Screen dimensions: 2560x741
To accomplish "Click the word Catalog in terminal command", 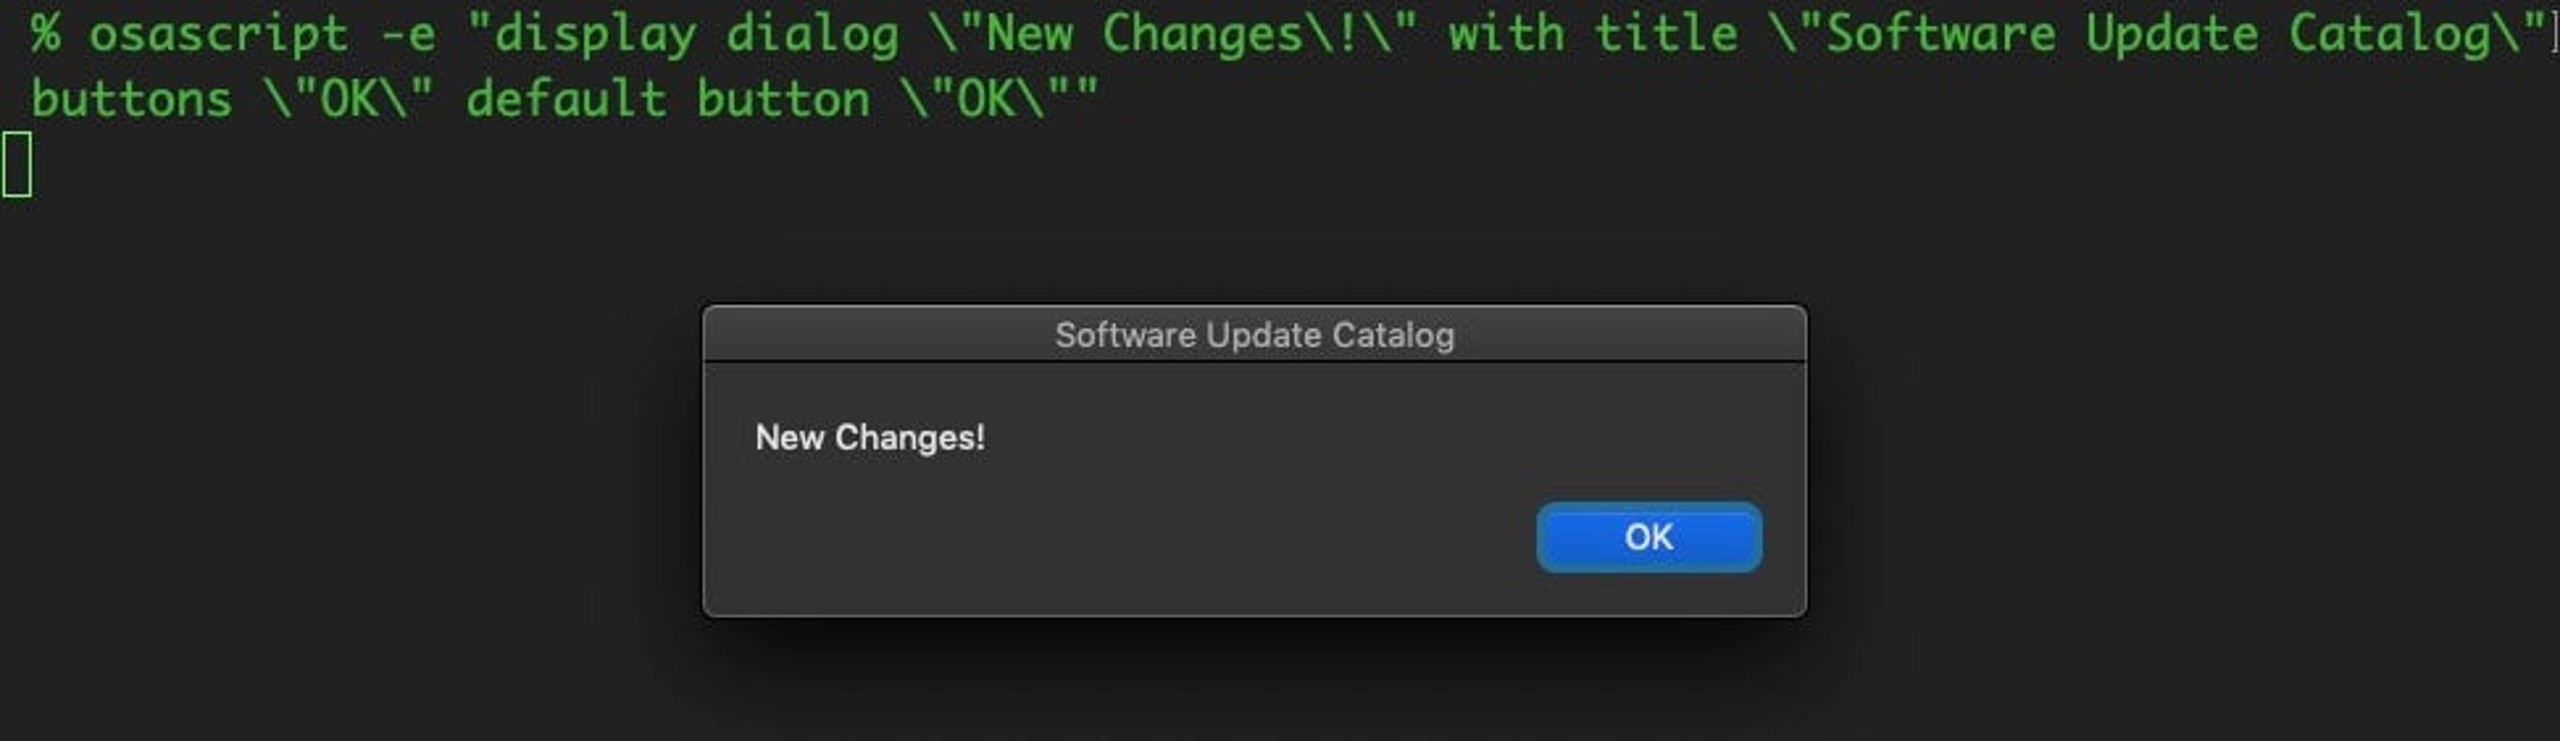I will point(2388,35).
